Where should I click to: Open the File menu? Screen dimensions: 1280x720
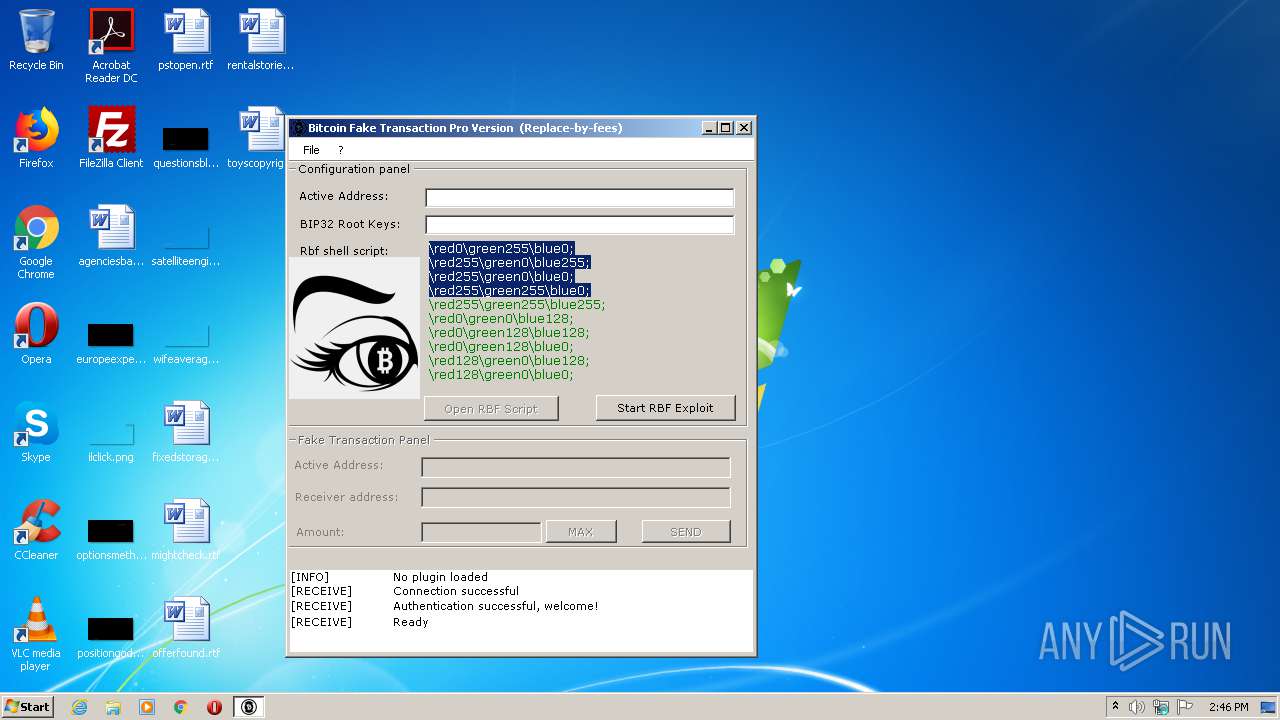click(311, 150)
